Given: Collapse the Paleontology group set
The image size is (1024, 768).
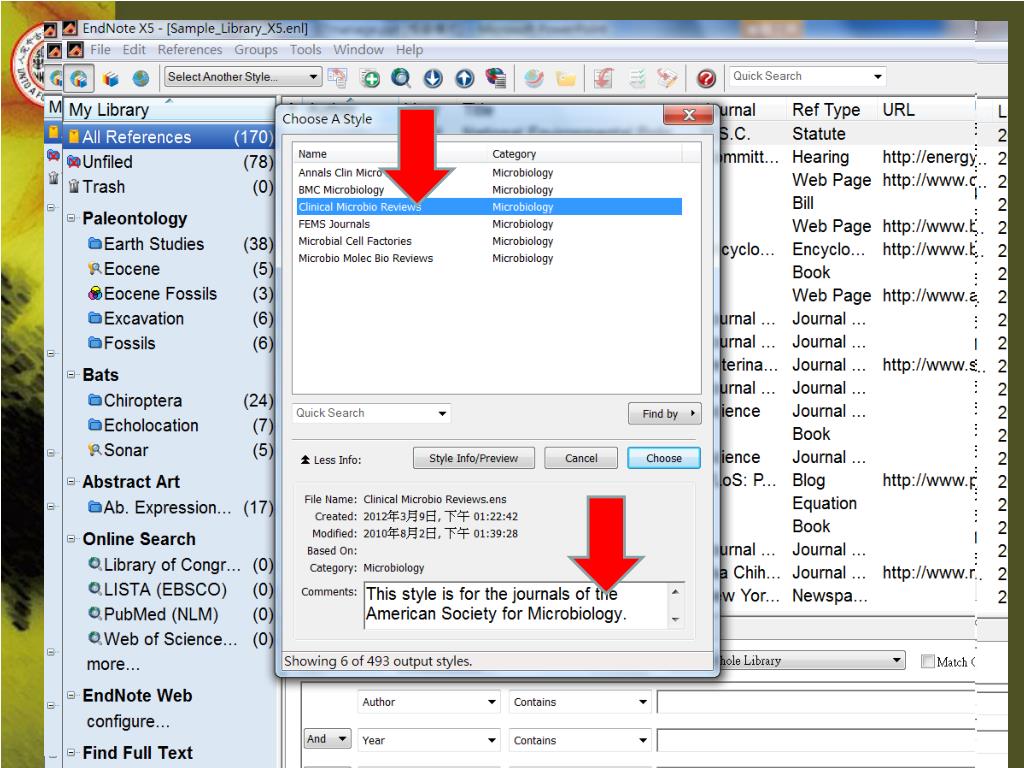Looking at the screenshot, I should [x=71, y=218].
